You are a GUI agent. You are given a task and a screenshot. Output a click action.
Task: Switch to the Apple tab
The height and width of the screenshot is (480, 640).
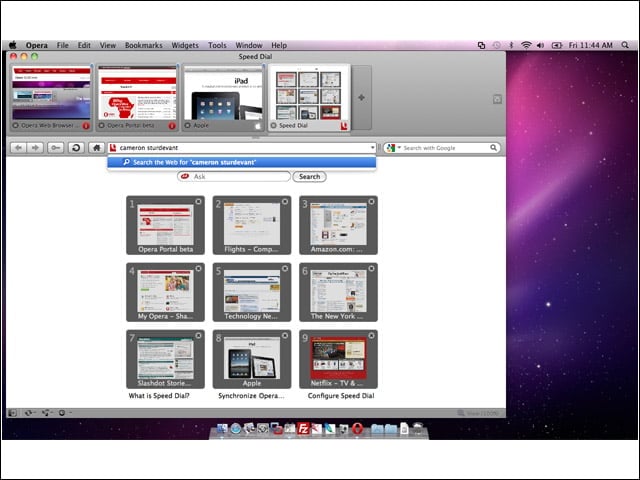[224, 98]
